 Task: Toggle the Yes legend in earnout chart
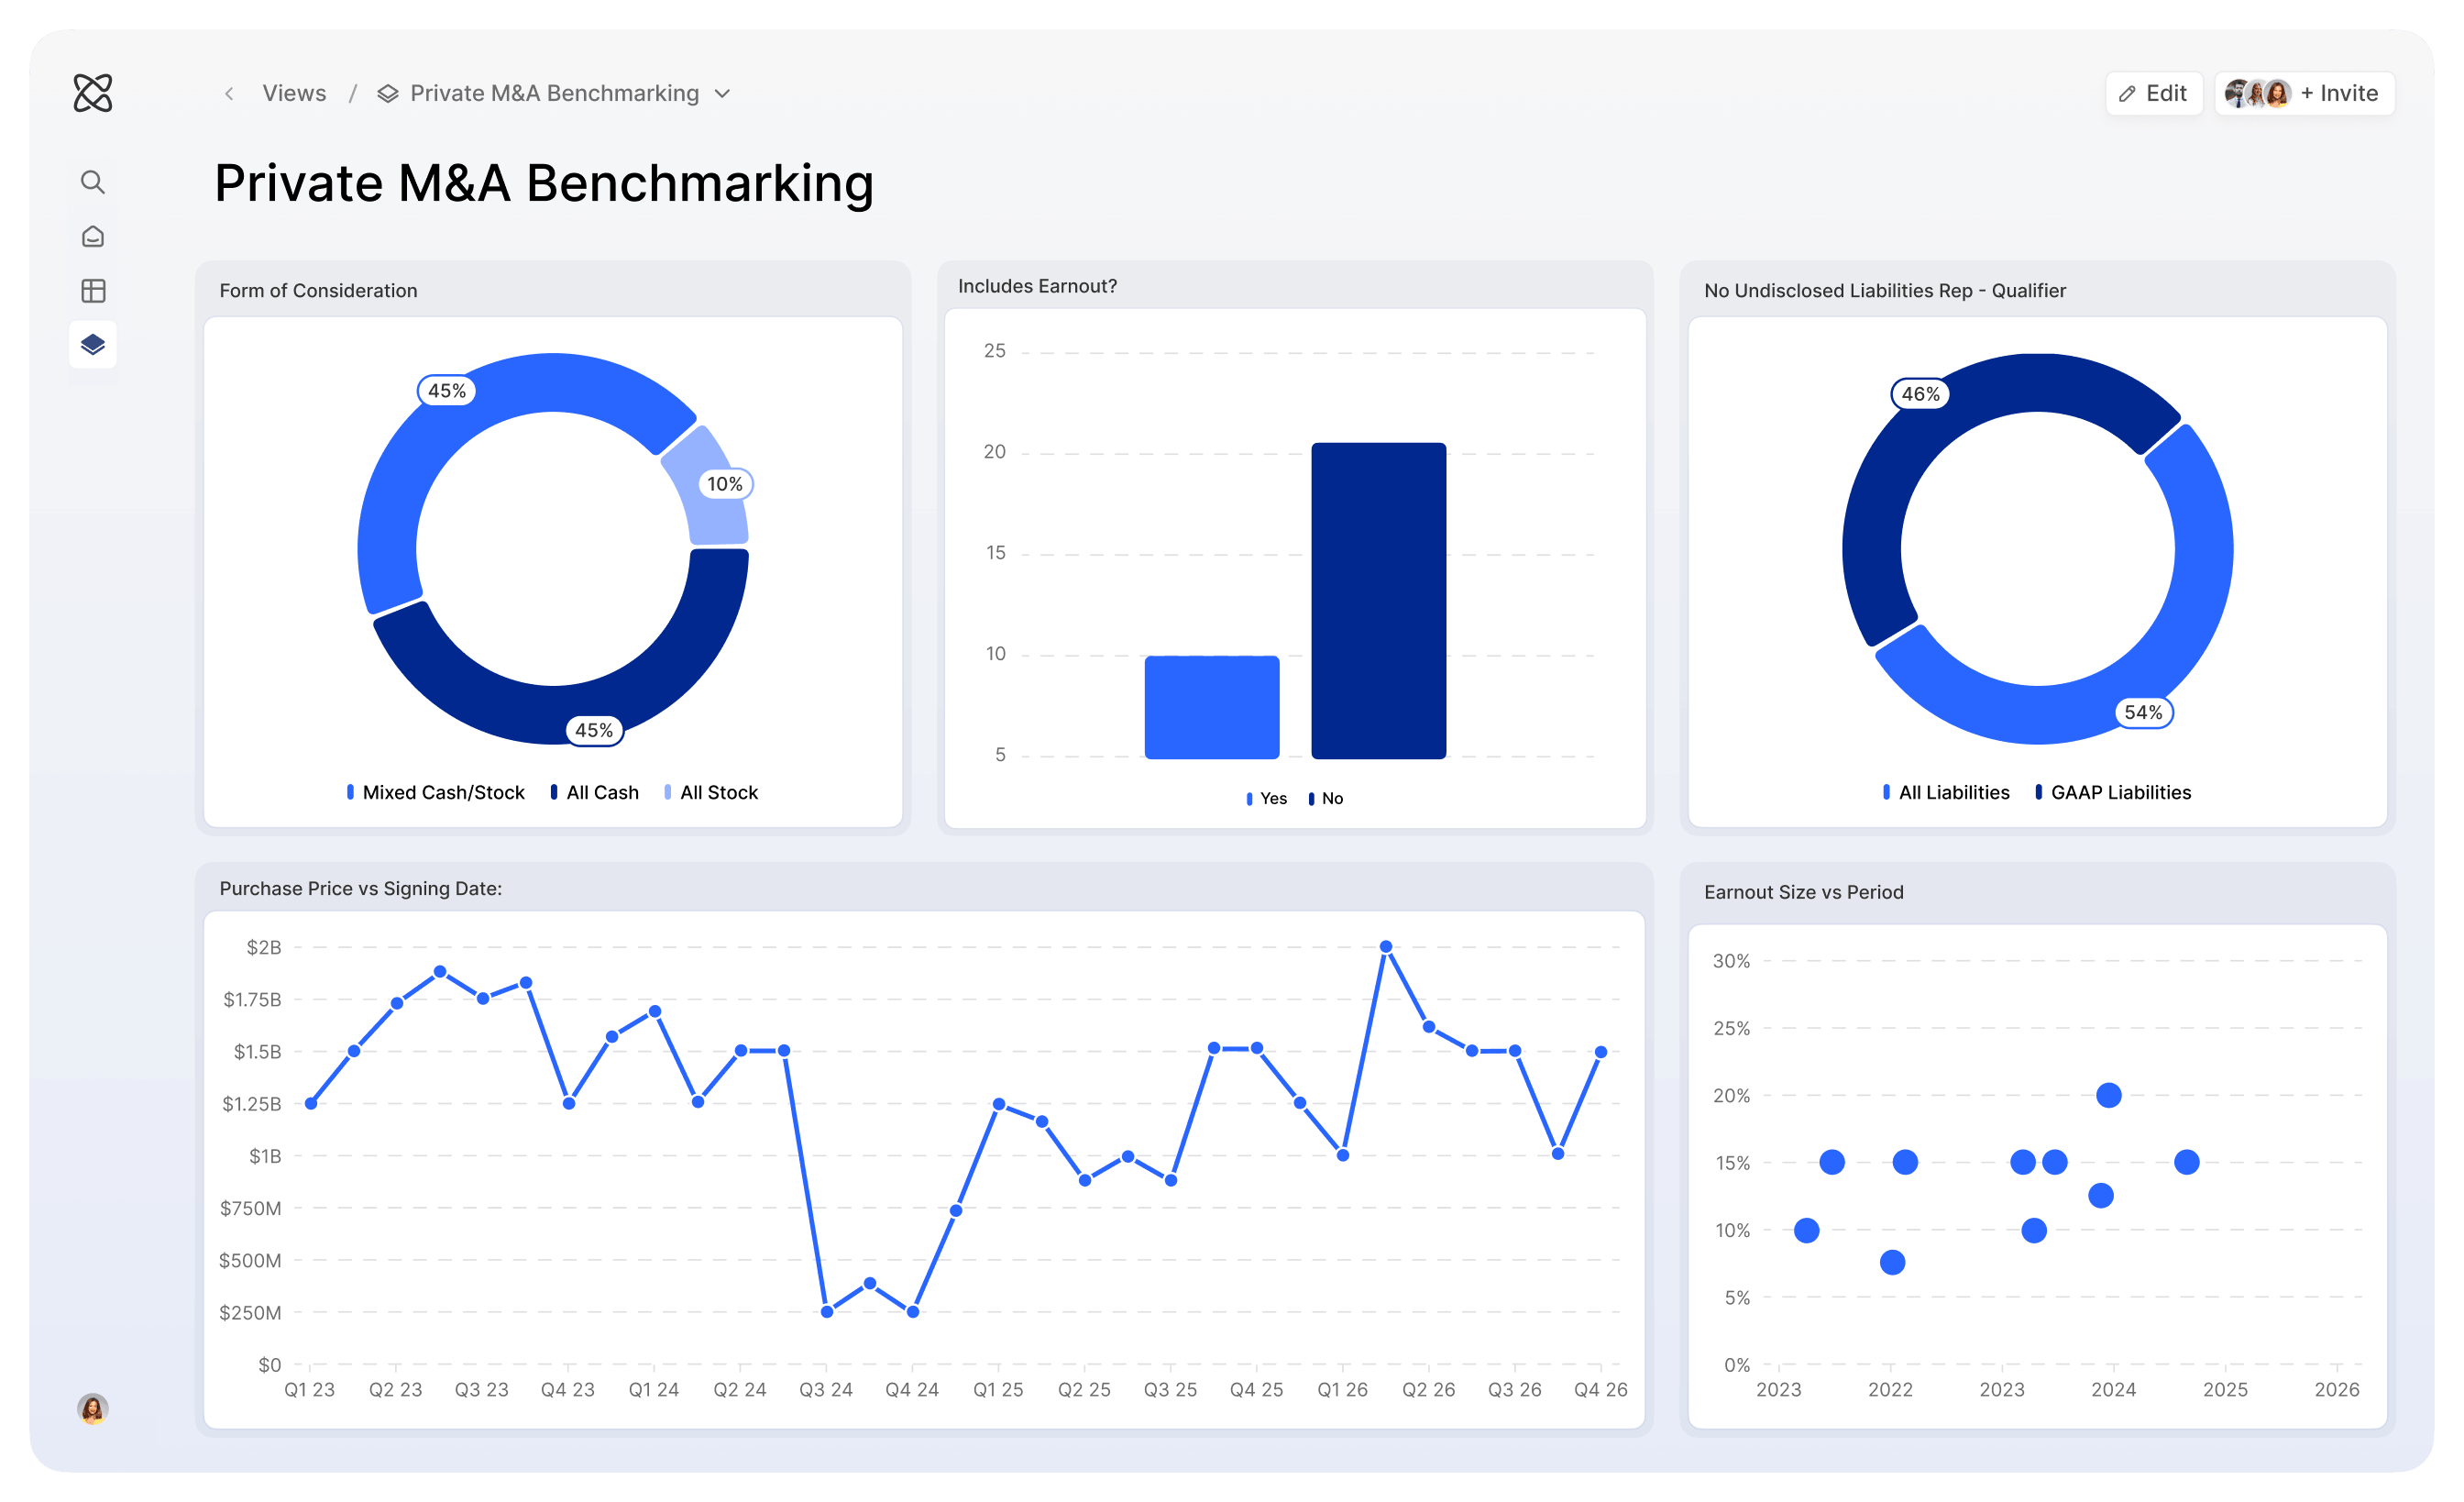pyautogui.click(x=1266, y=798)
